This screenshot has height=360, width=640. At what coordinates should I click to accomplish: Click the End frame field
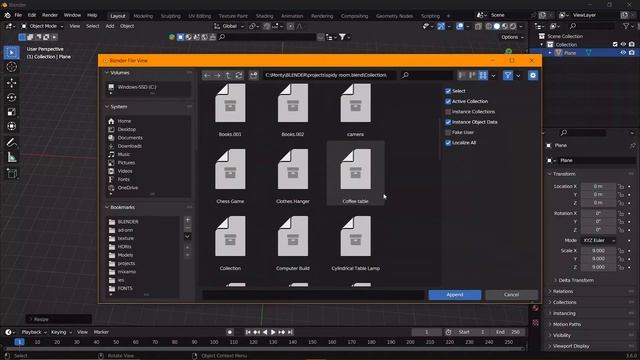507,332
